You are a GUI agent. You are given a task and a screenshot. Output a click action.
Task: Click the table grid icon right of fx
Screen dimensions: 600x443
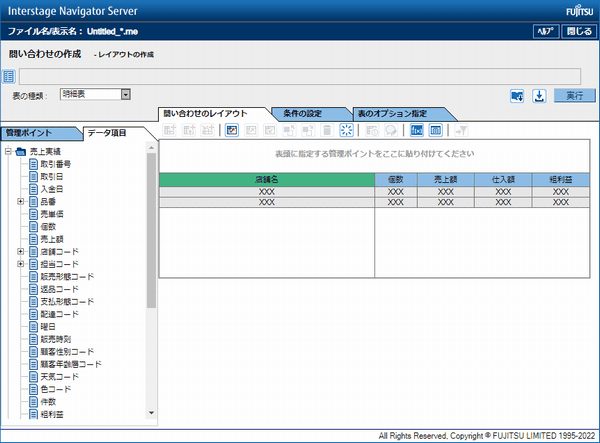pyautogui.click(x=436, y=130)
